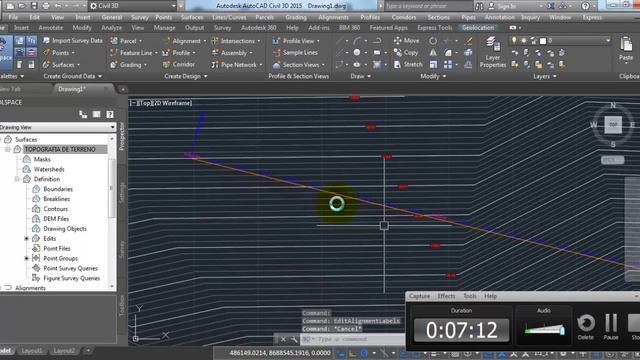Collapse the Definition tree node
Viewport: 640px width, 360px height.
(x=17, y=179)
